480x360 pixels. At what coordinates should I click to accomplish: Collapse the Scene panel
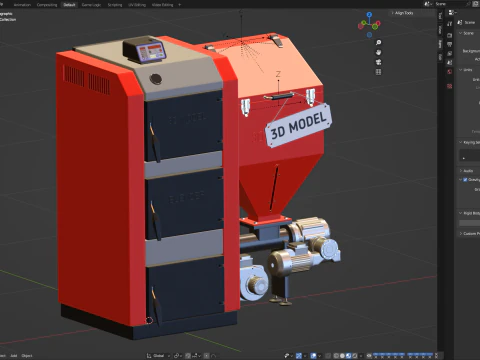[x=466, y=33]
